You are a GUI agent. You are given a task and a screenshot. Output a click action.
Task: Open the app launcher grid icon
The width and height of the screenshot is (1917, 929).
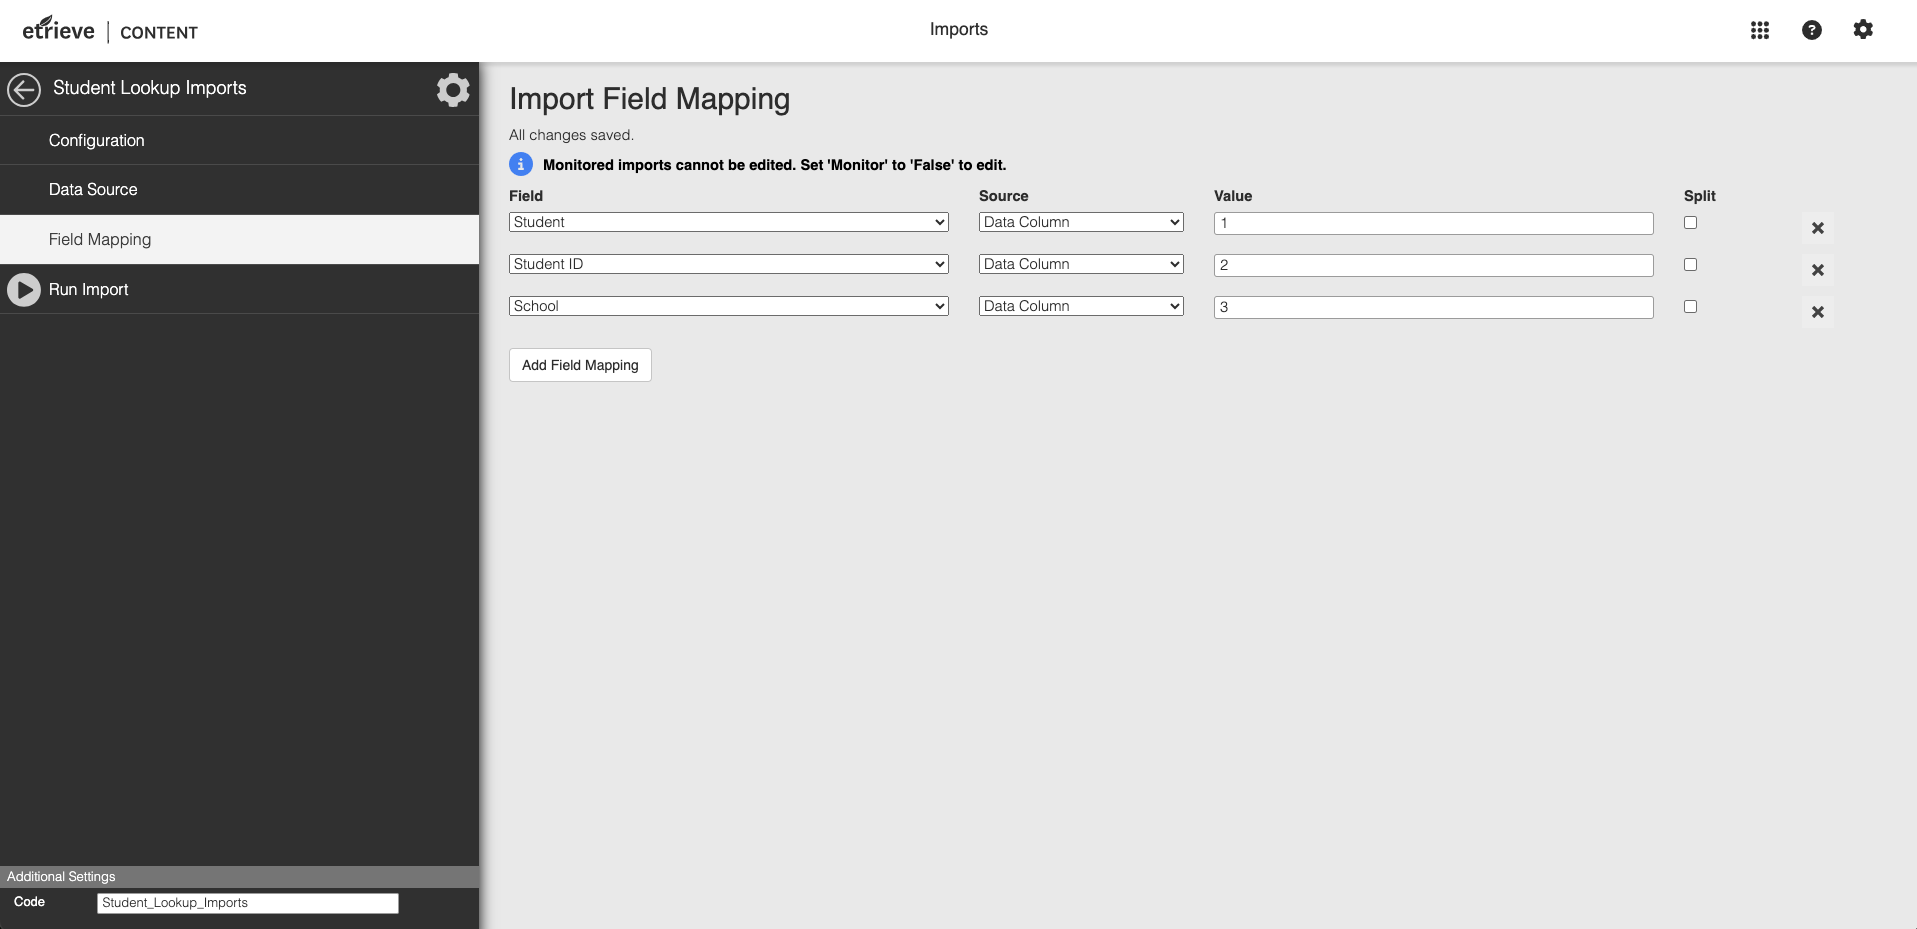tap(1761, 30)
